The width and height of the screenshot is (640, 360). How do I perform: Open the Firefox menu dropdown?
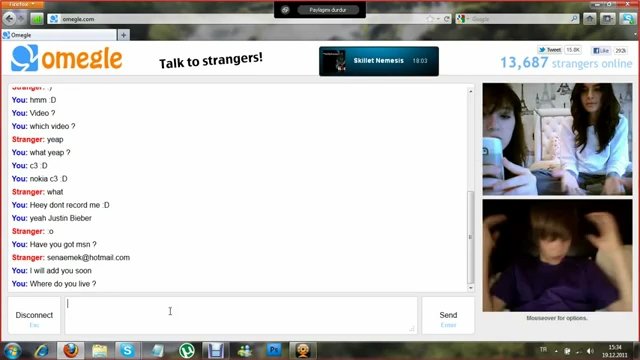[x=22, y=4]
